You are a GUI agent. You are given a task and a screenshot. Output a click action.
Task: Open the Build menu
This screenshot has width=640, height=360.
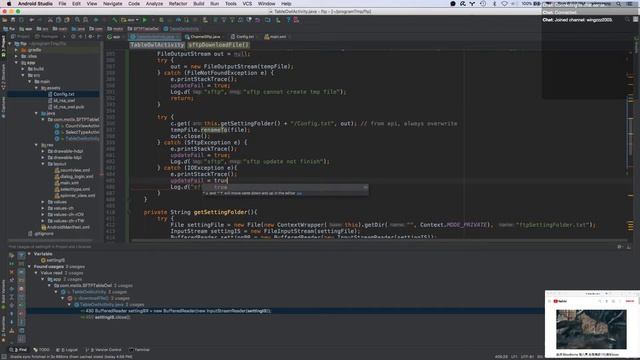[199, 4]
